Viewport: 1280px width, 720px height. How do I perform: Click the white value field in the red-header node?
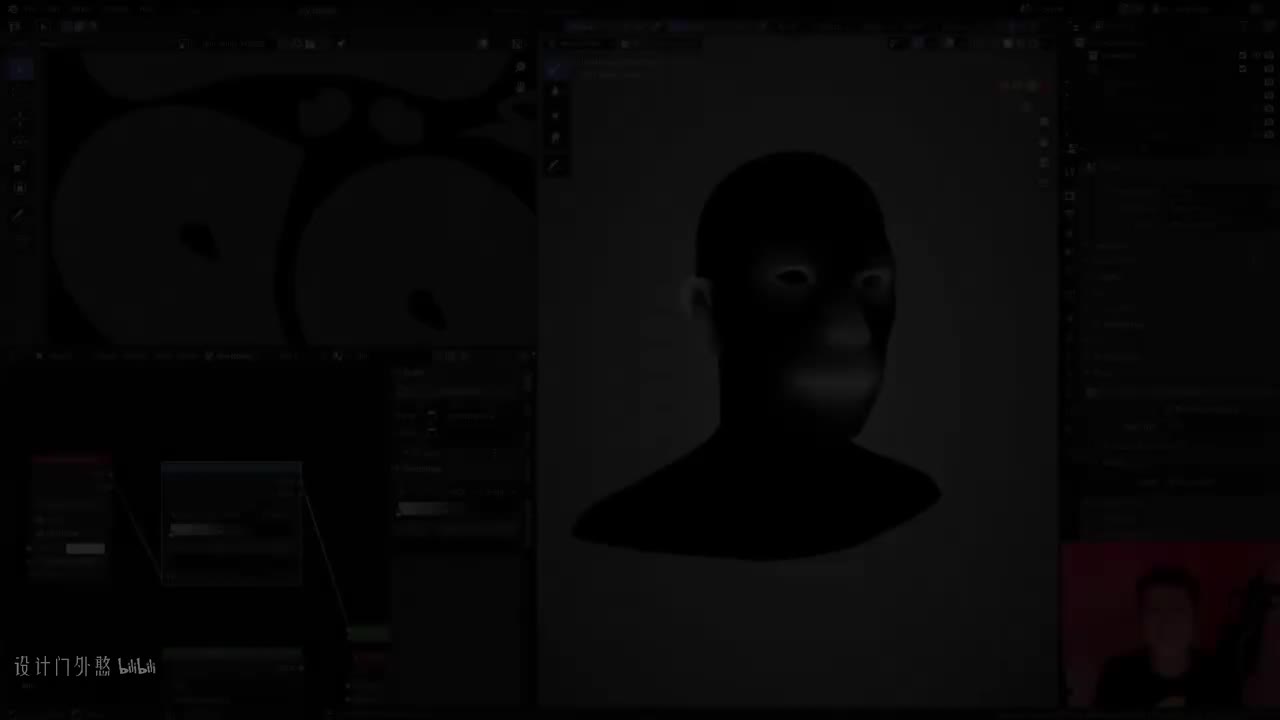click(85, 548)
